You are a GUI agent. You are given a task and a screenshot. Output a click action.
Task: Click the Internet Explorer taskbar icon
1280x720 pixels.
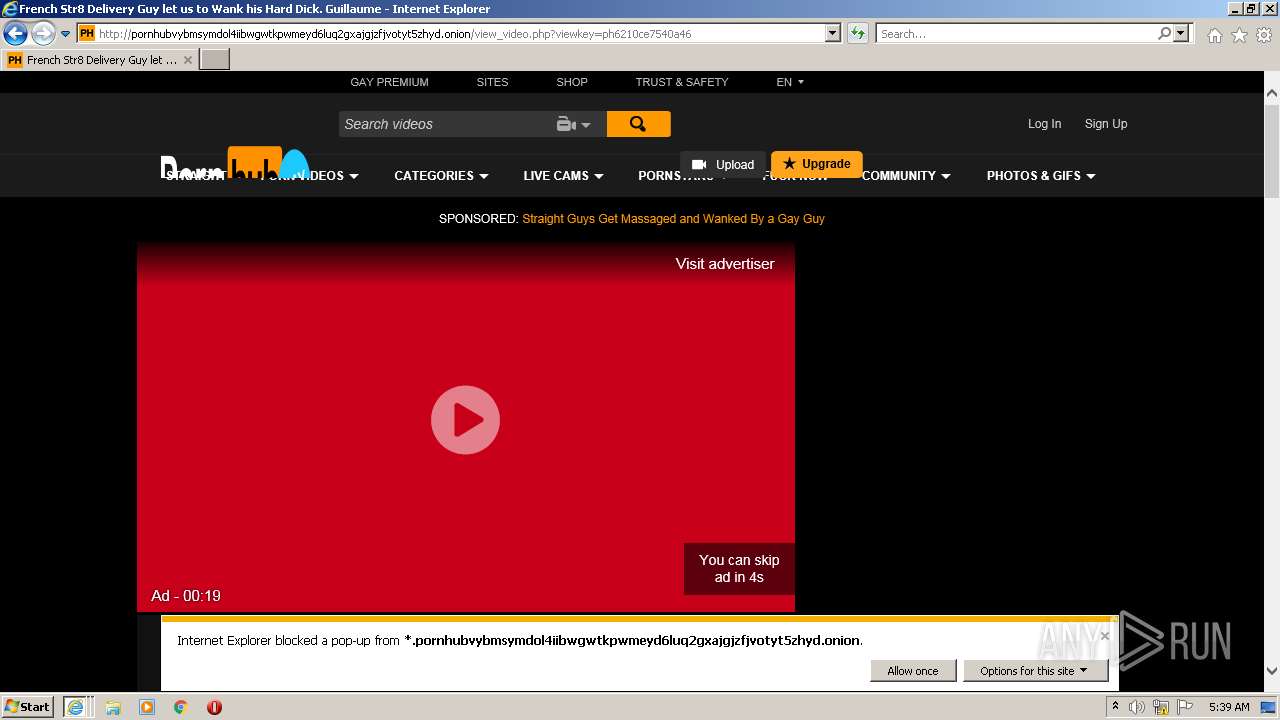[x=75, y=707]
